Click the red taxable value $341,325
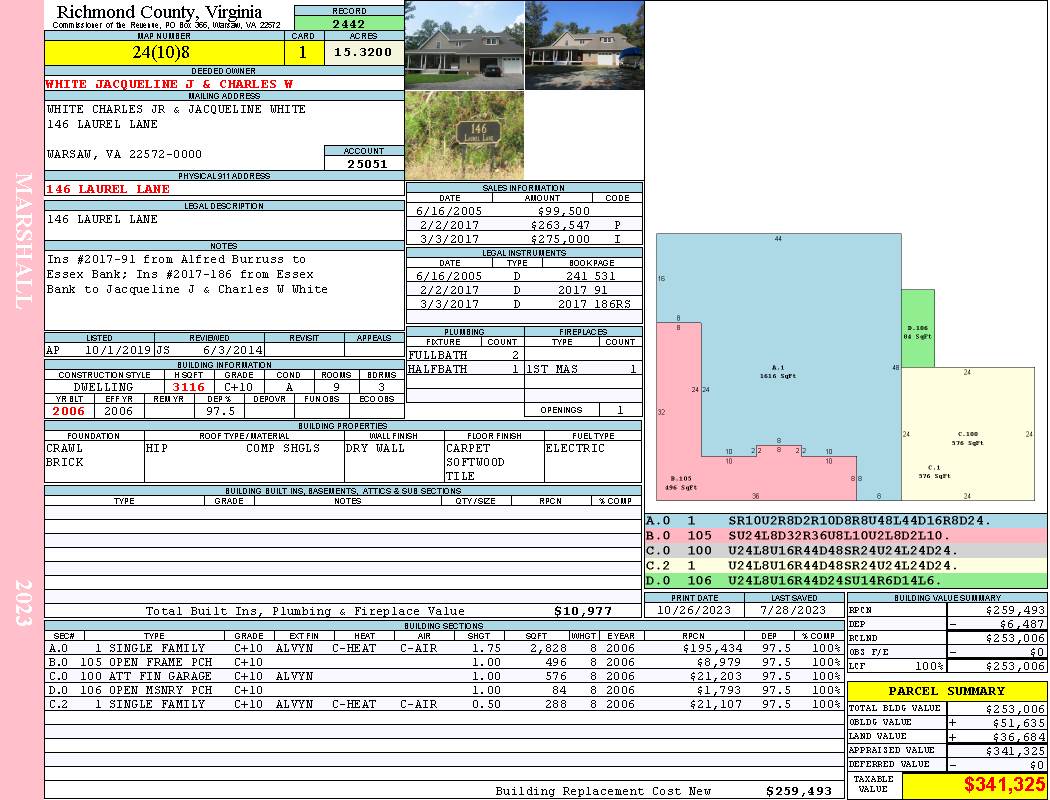The image size is (1050, 800). [x=973, y=785]
